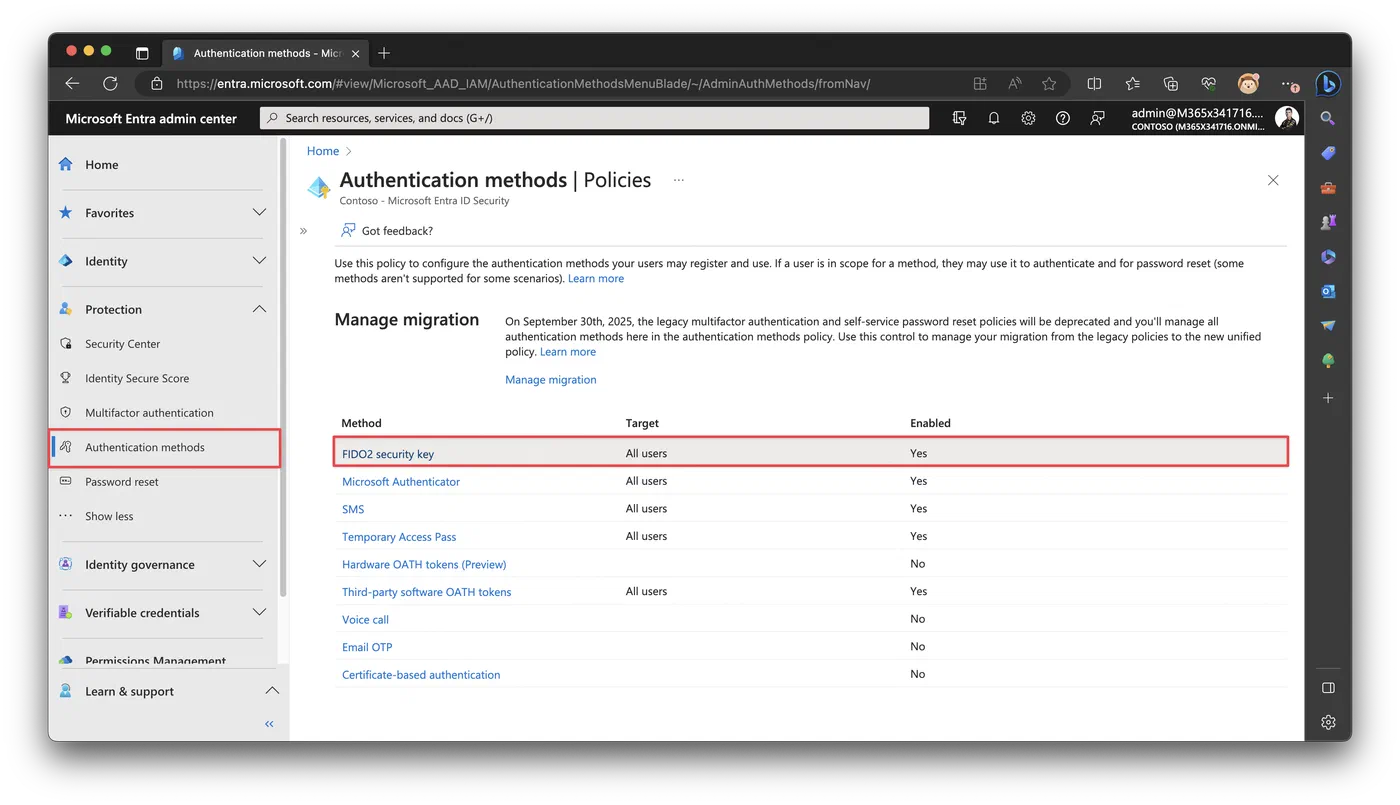
Task: Click the Manage migration link
Action: click(x=551, y=380)
